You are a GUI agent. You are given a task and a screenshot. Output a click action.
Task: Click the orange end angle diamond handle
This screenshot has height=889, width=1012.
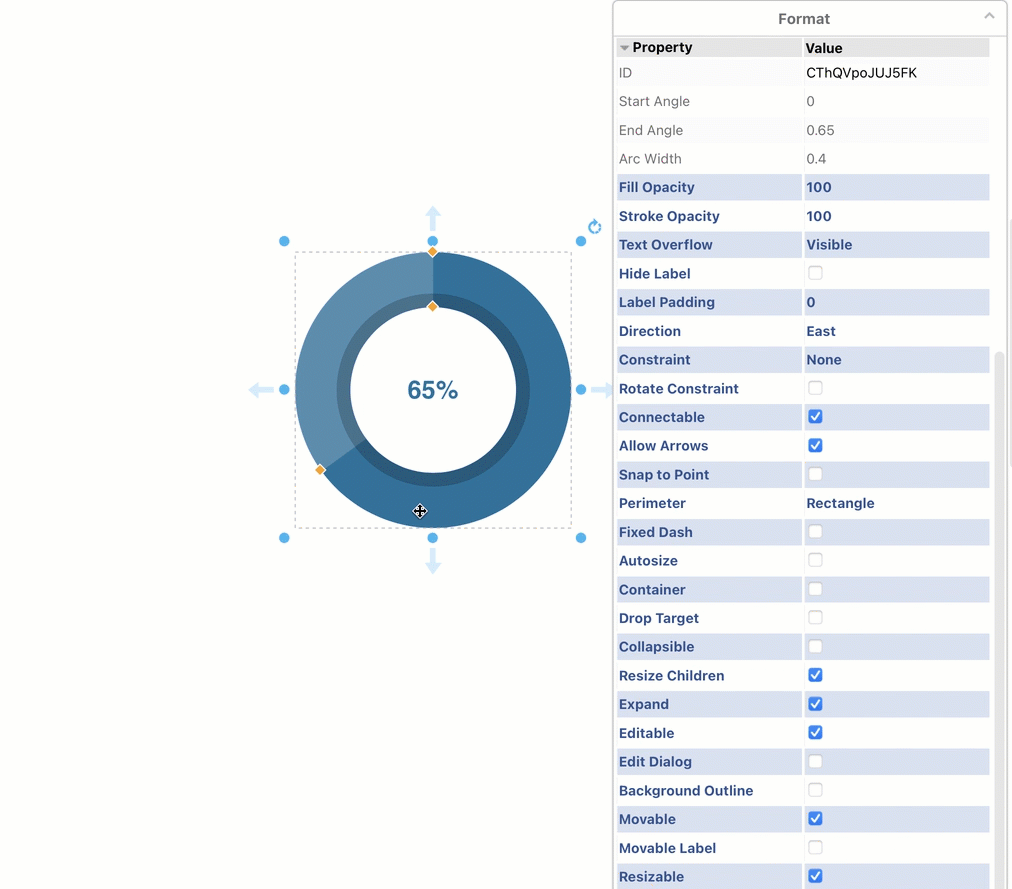320,470
